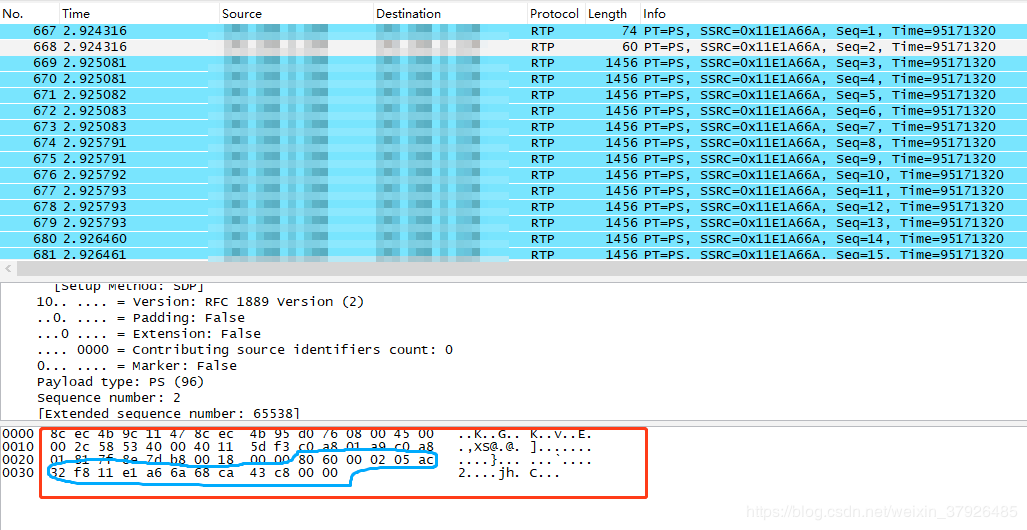1027x530 pixels.
Task: Sort by the Length column header
Action: click(612, 14)
